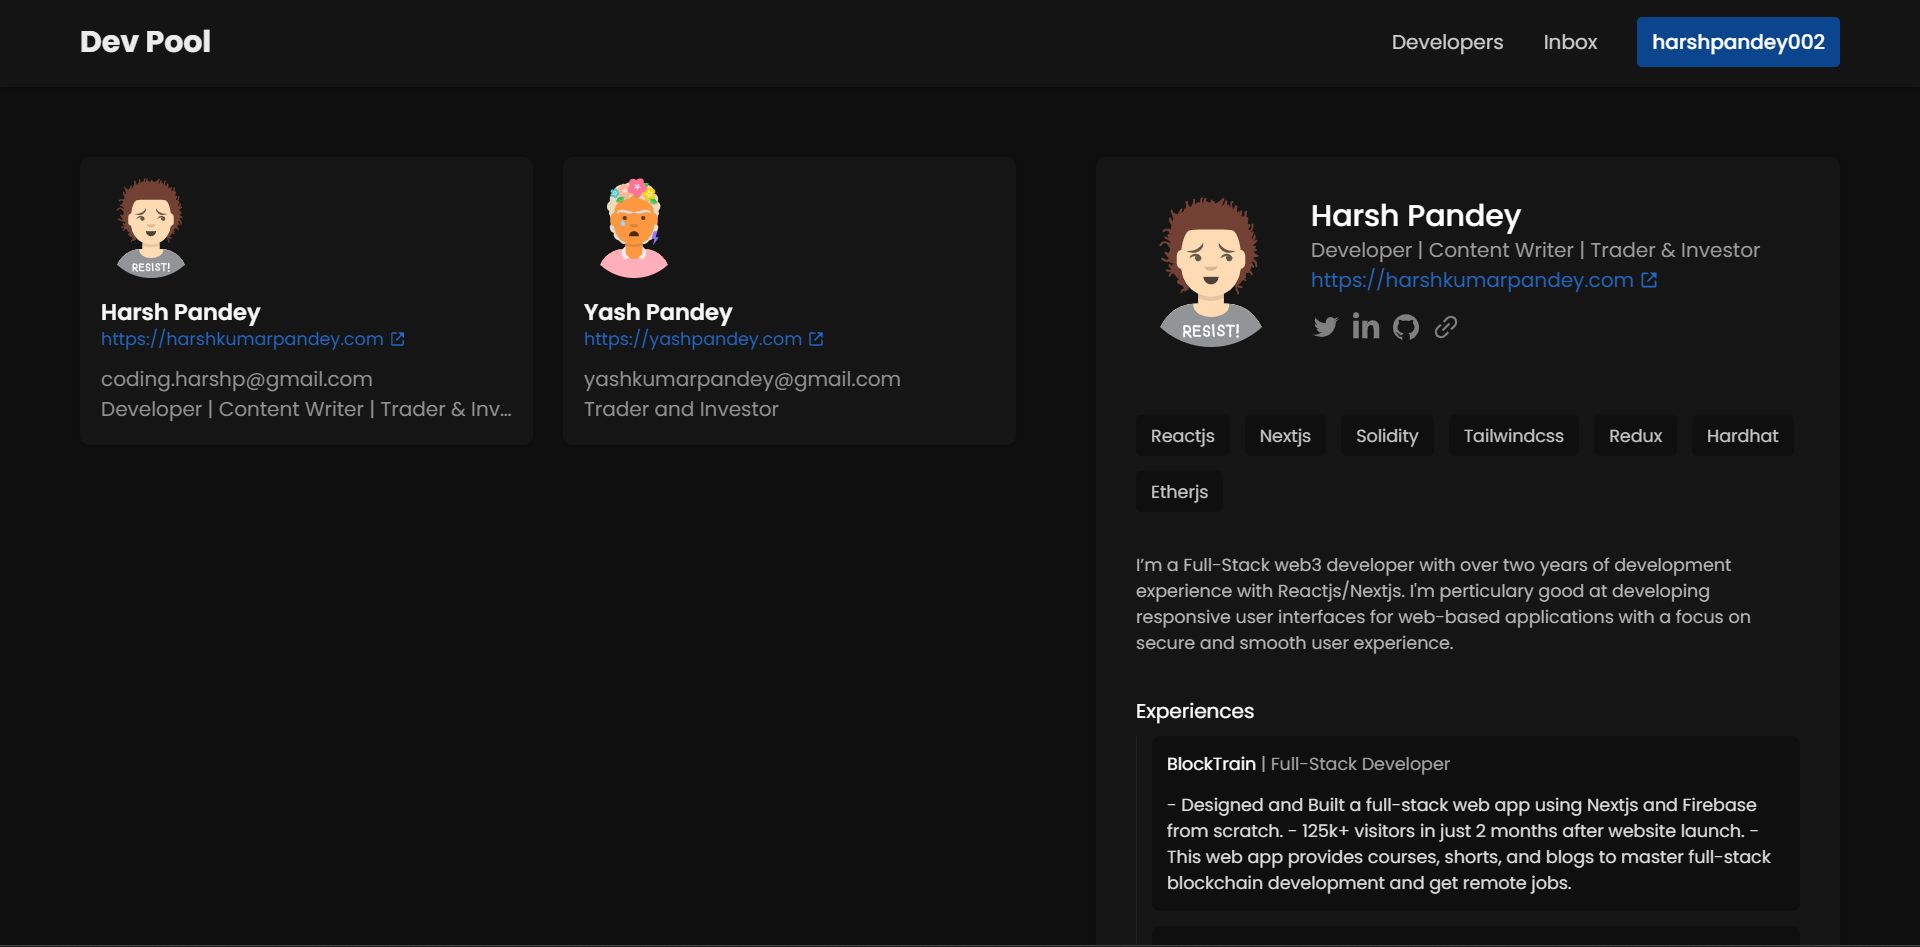This screenshot has height=947, width=1920.
Task: Open Harsh Pandey's GitHub icon
Action: click(1406, 327)
